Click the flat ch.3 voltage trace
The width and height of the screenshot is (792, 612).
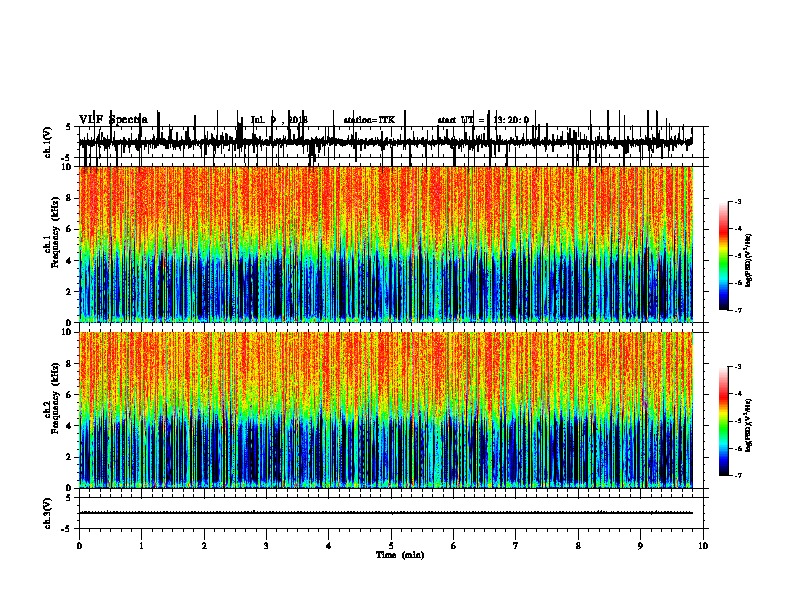pyautogui.click(x=385, y=513)
